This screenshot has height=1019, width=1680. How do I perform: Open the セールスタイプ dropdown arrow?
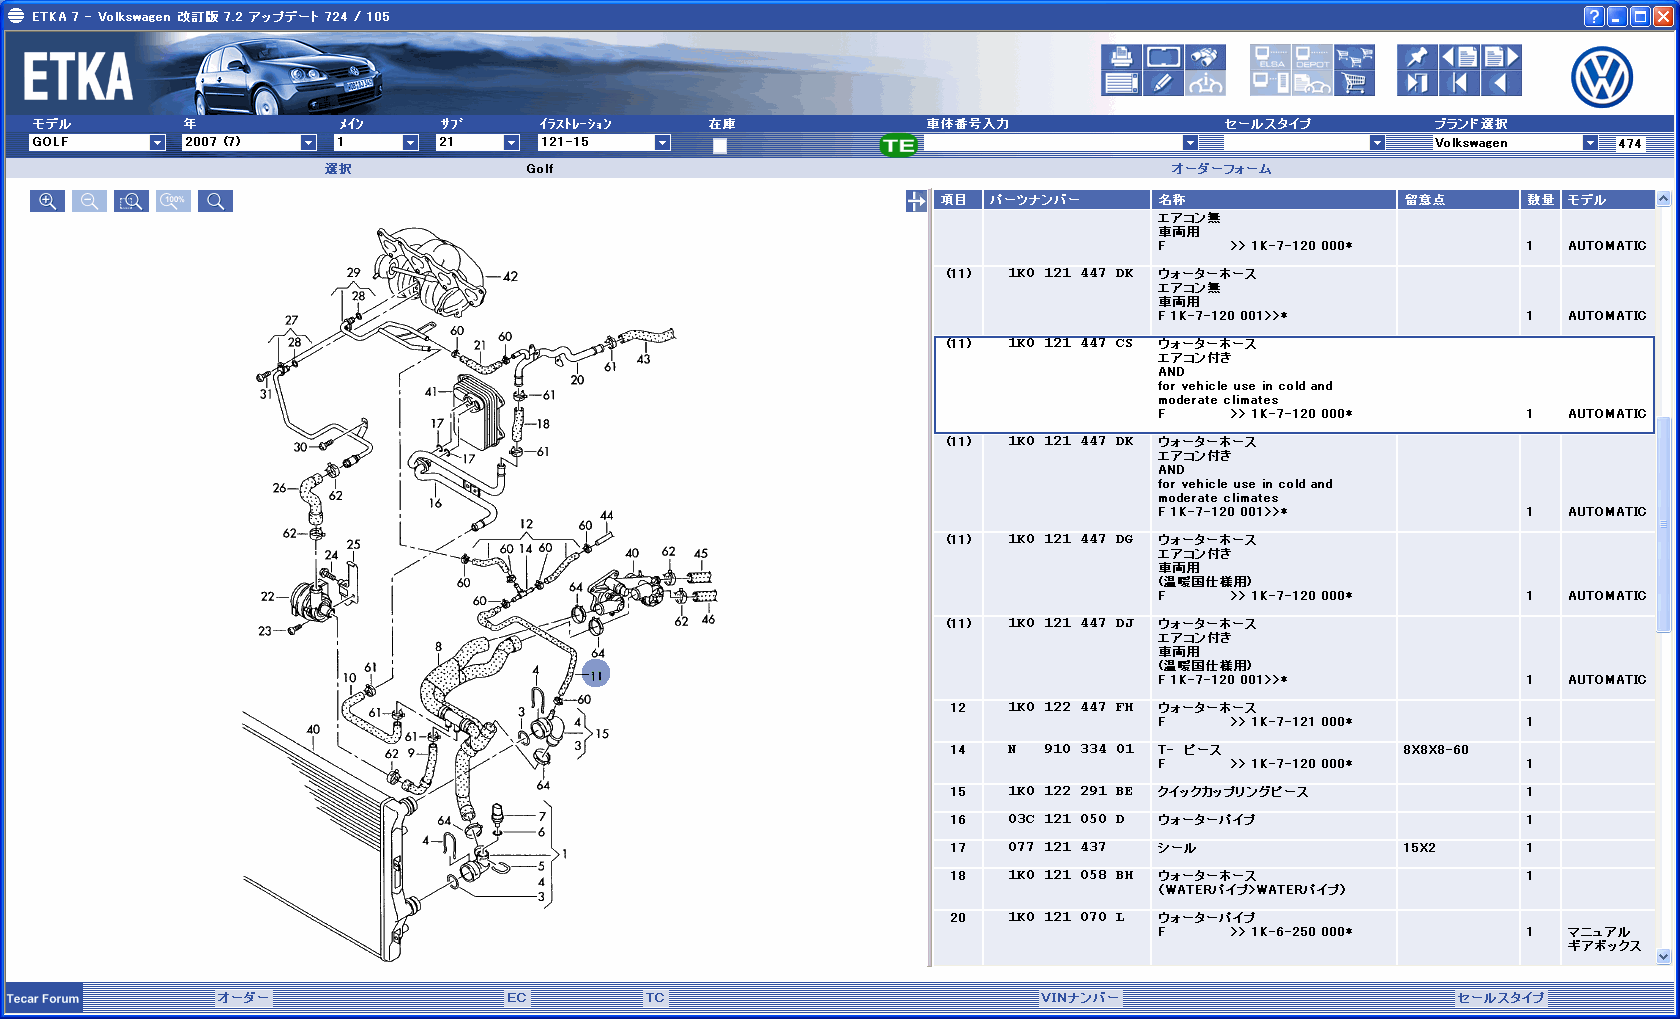(x=1377, y=143)
